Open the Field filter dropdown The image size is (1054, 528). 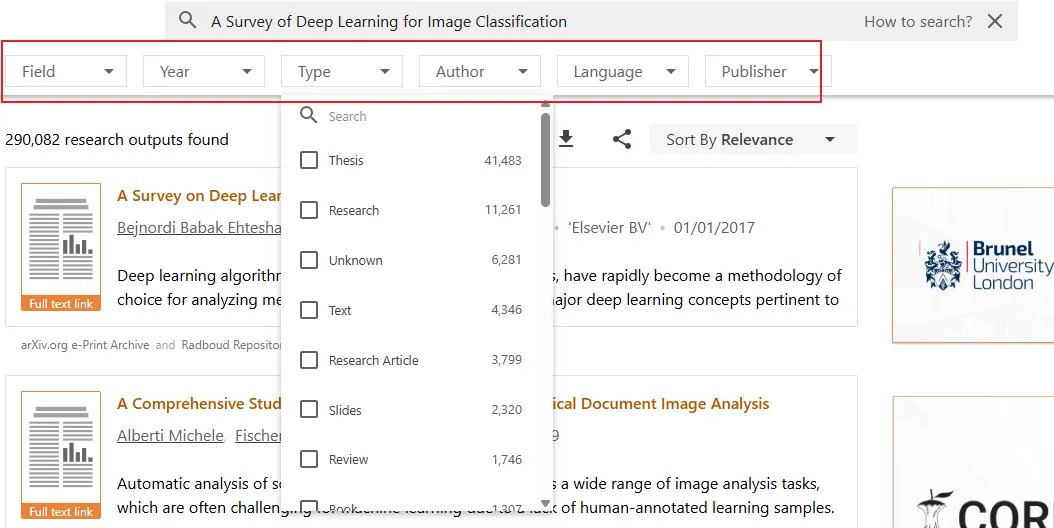tap(67, 71)
